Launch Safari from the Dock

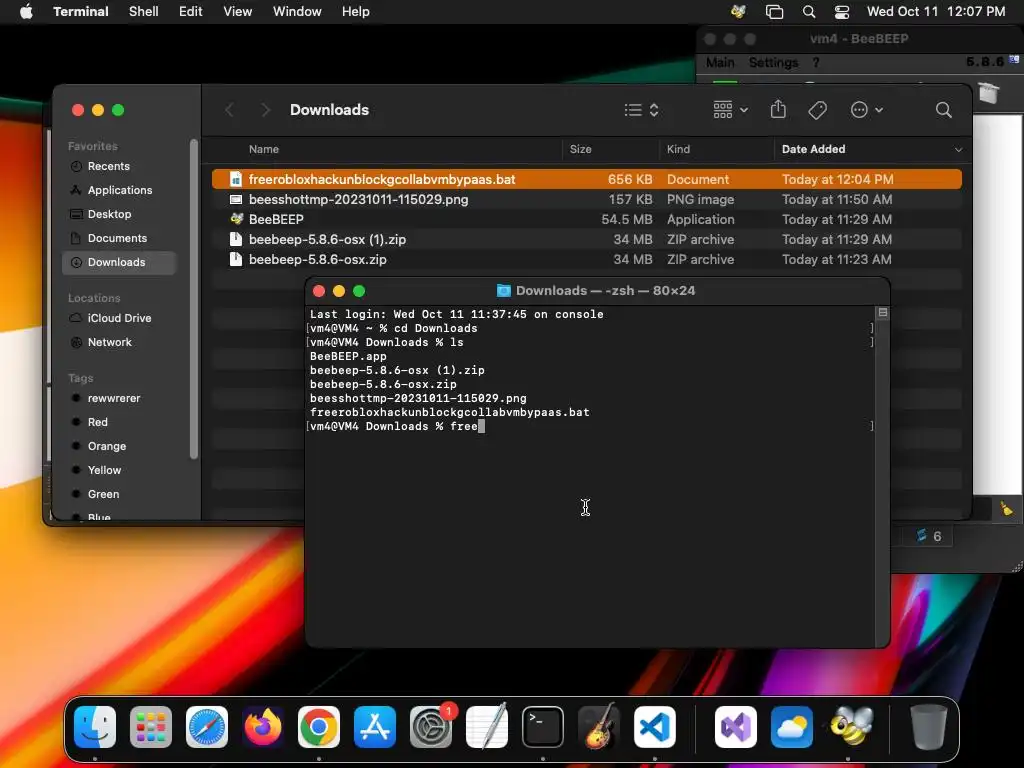tap(207, 727)
